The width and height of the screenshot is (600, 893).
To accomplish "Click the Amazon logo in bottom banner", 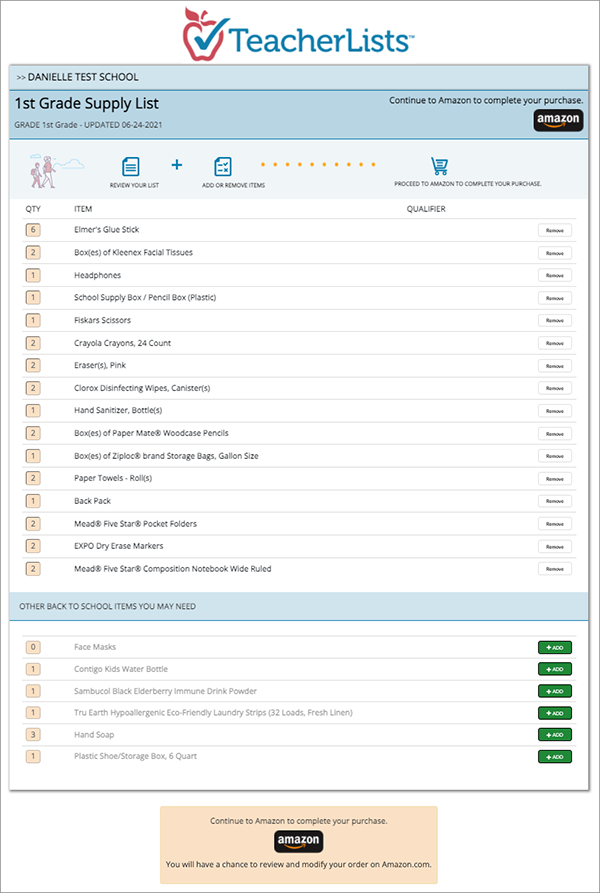I will click(x=298, y=841).
